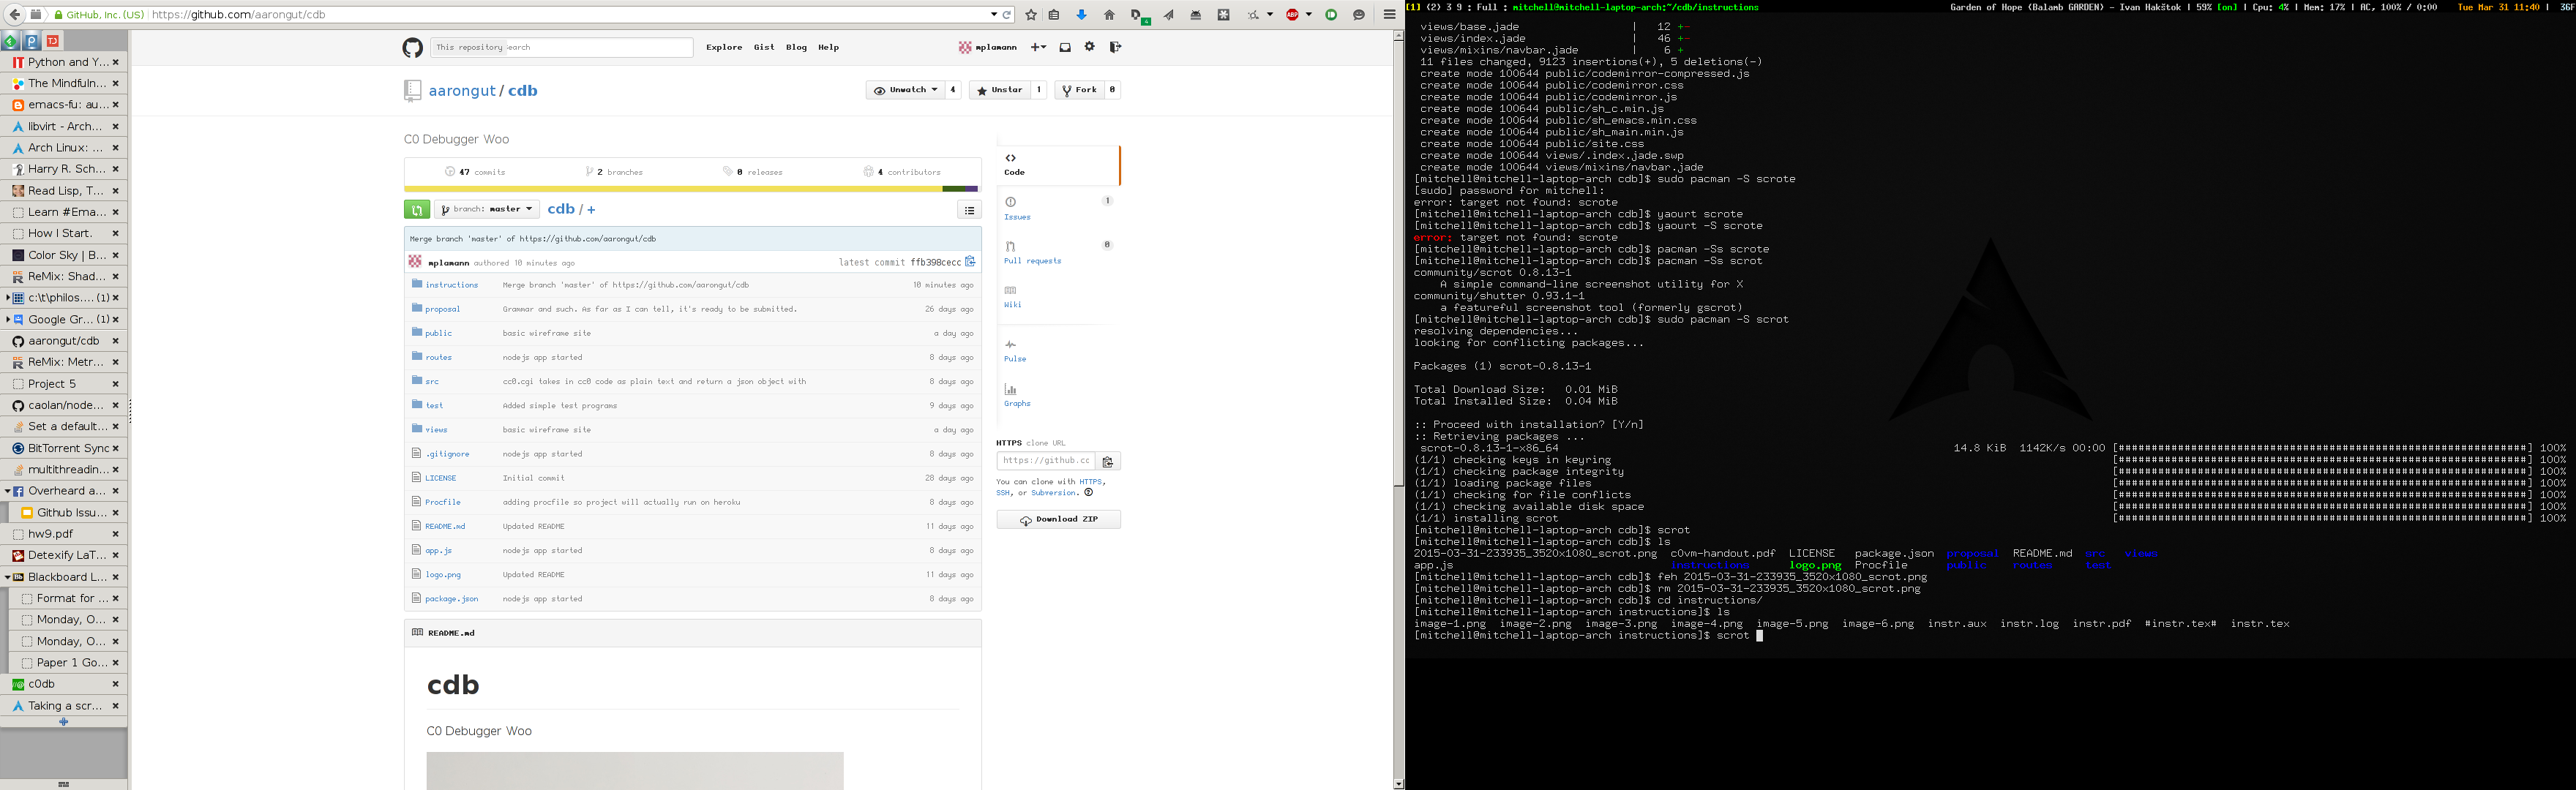Viewport: 2576px width, 790px height.
Task: Click green compare and review button
Action: click(417, 209)
